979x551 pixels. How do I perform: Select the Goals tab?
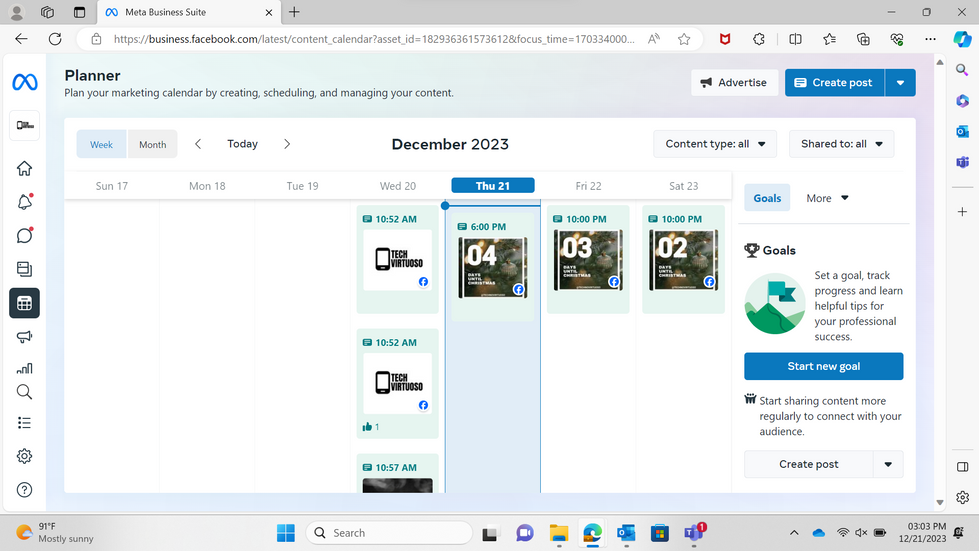coord(767,198)
